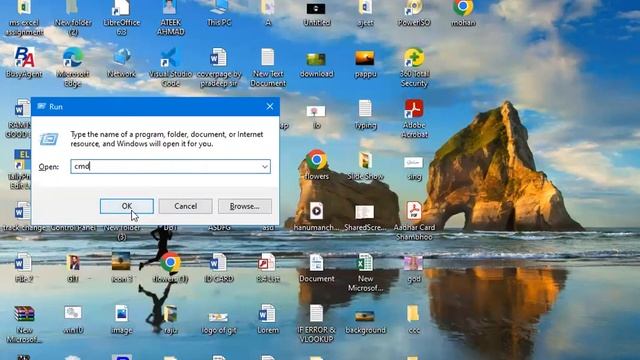Open the Adobe Acrobat desktop shortcut

pyautogui.click(x=414, y=119)
